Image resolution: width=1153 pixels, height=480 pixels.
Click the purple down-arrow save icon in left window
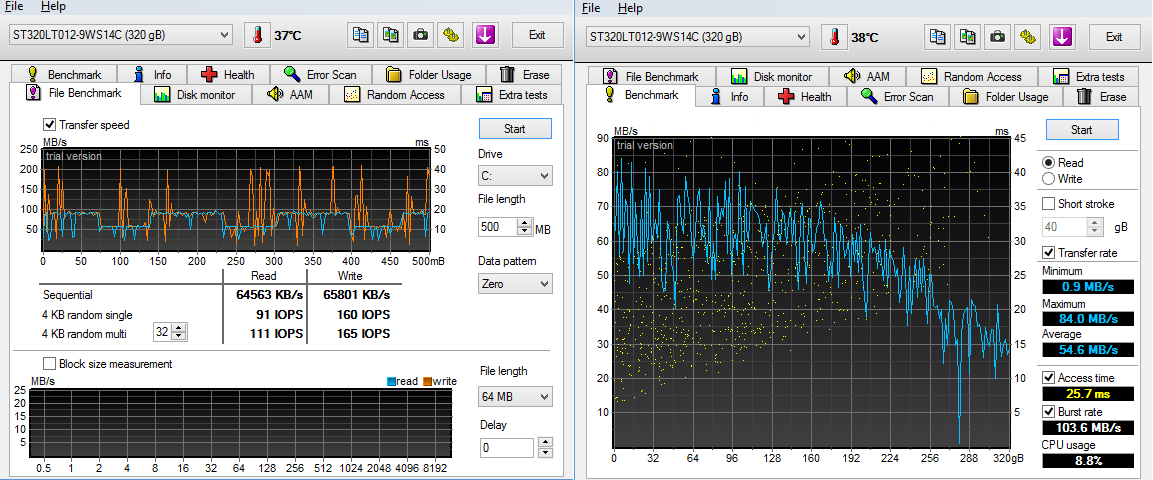[x=484, y=35]
